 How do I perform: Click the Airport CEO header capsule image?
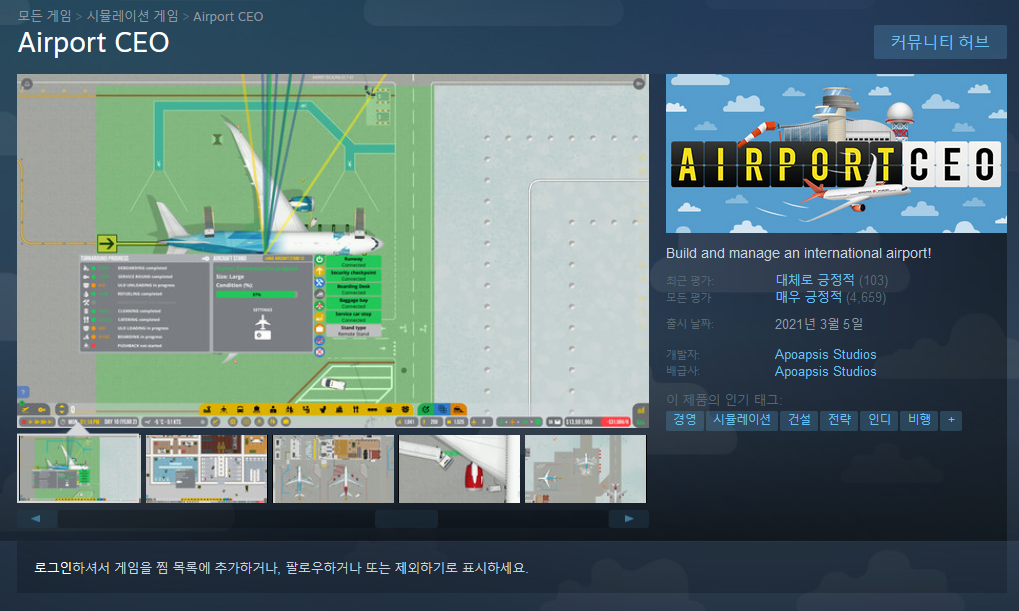pyautogui.click(x=836, y=153)
